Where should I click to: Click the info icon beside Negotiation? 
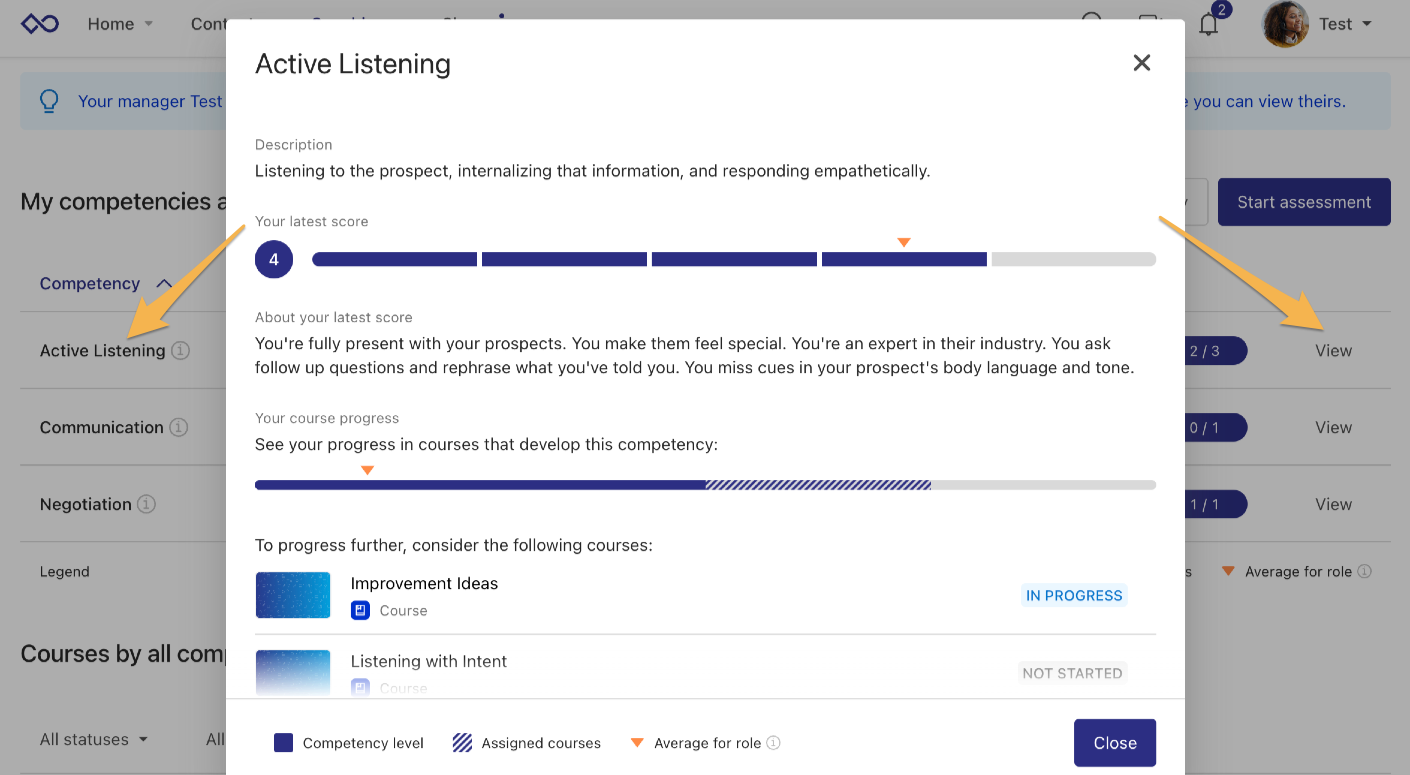pyautogui.click(x=146, y=505)
